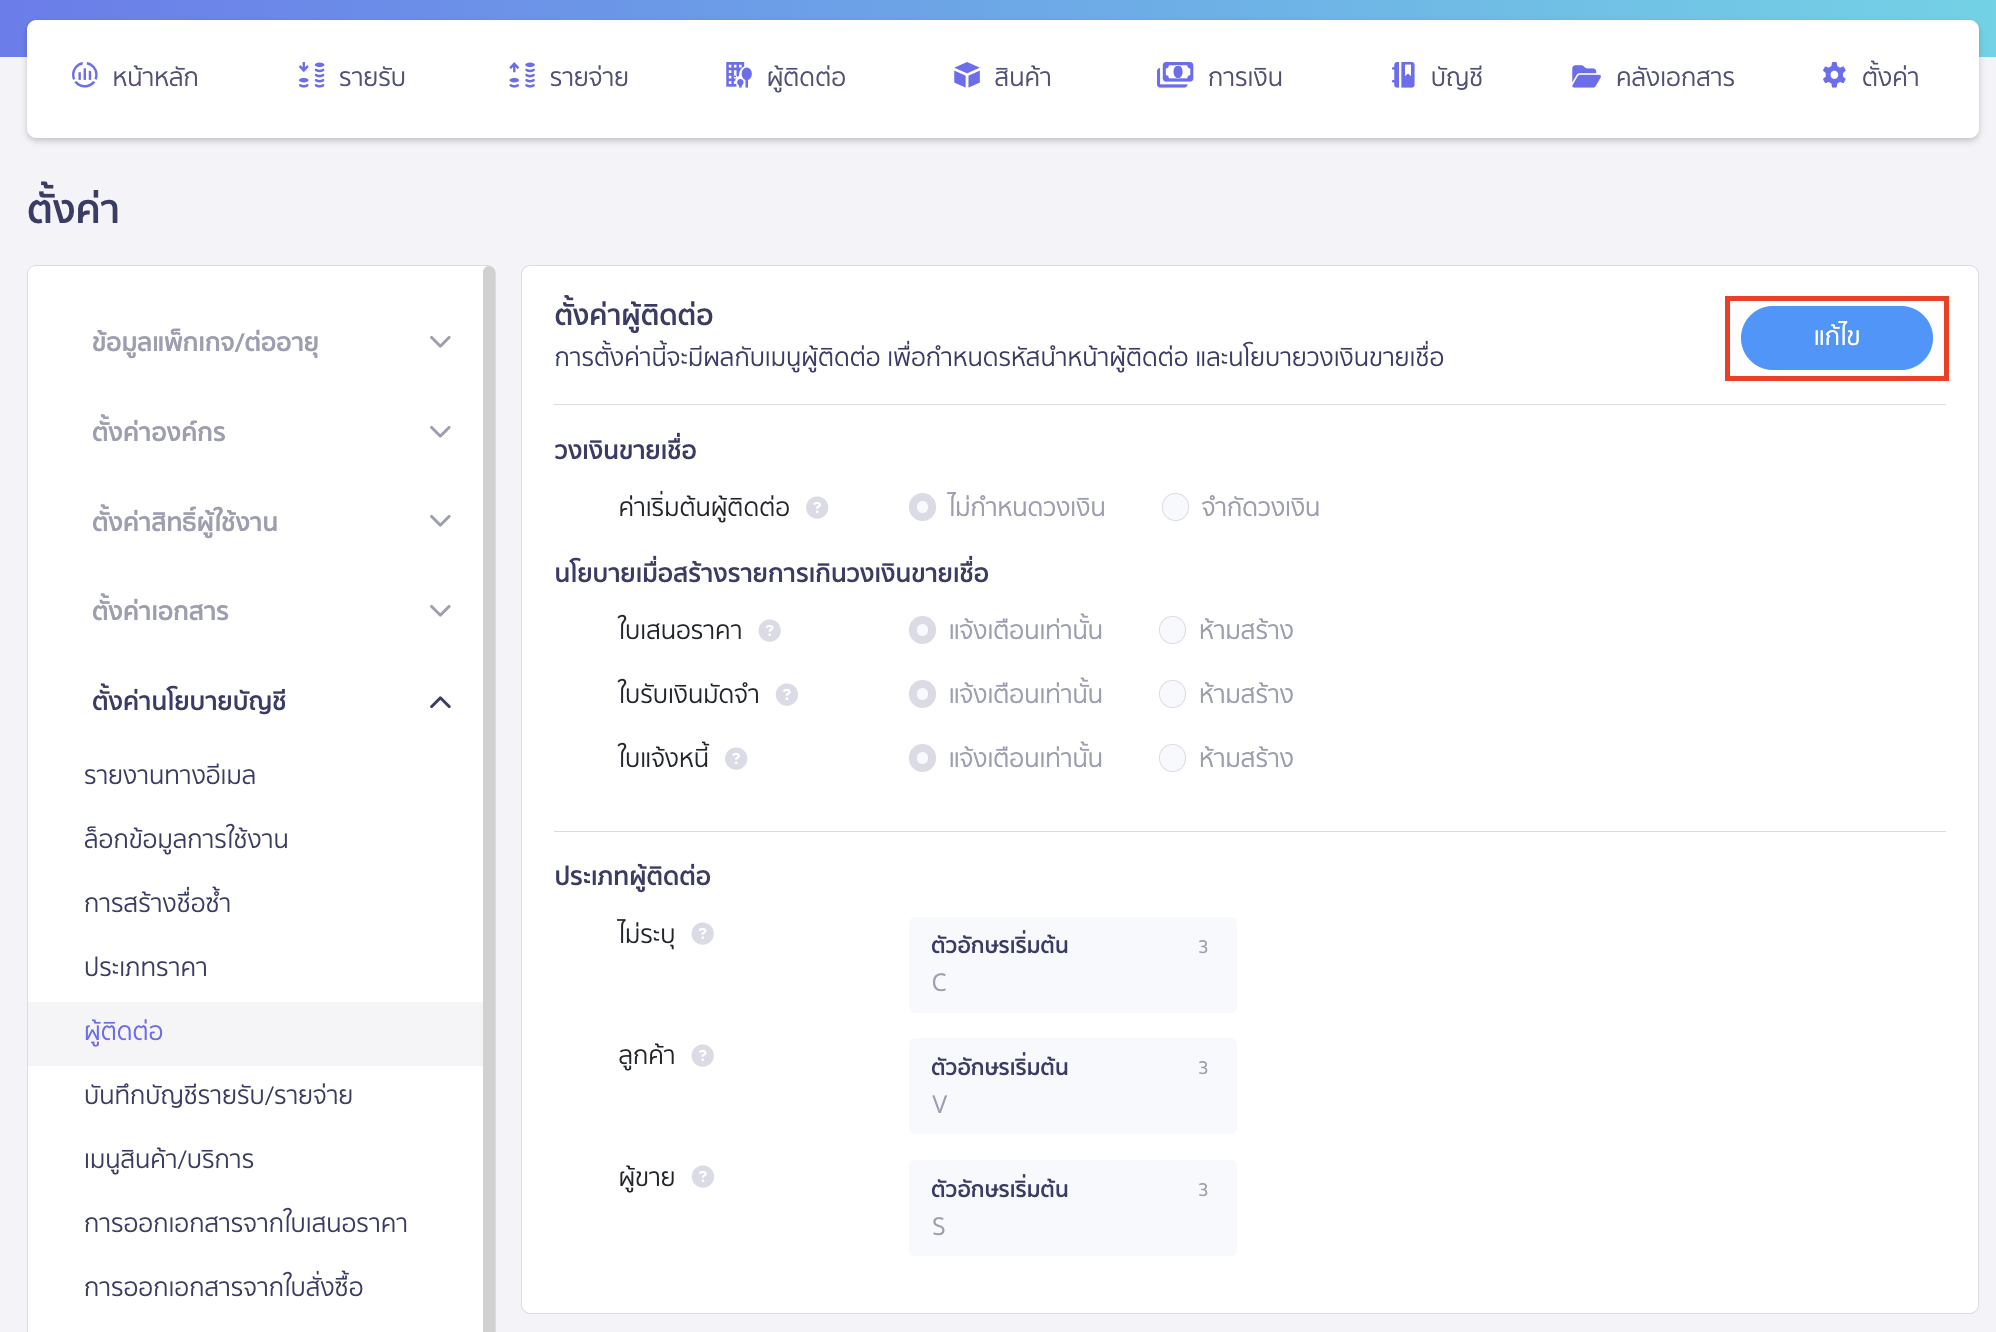The image size is (1996, 1332).
Task: Click the ตั้งค่า settings gear icon
Action: coord(1834,75)
